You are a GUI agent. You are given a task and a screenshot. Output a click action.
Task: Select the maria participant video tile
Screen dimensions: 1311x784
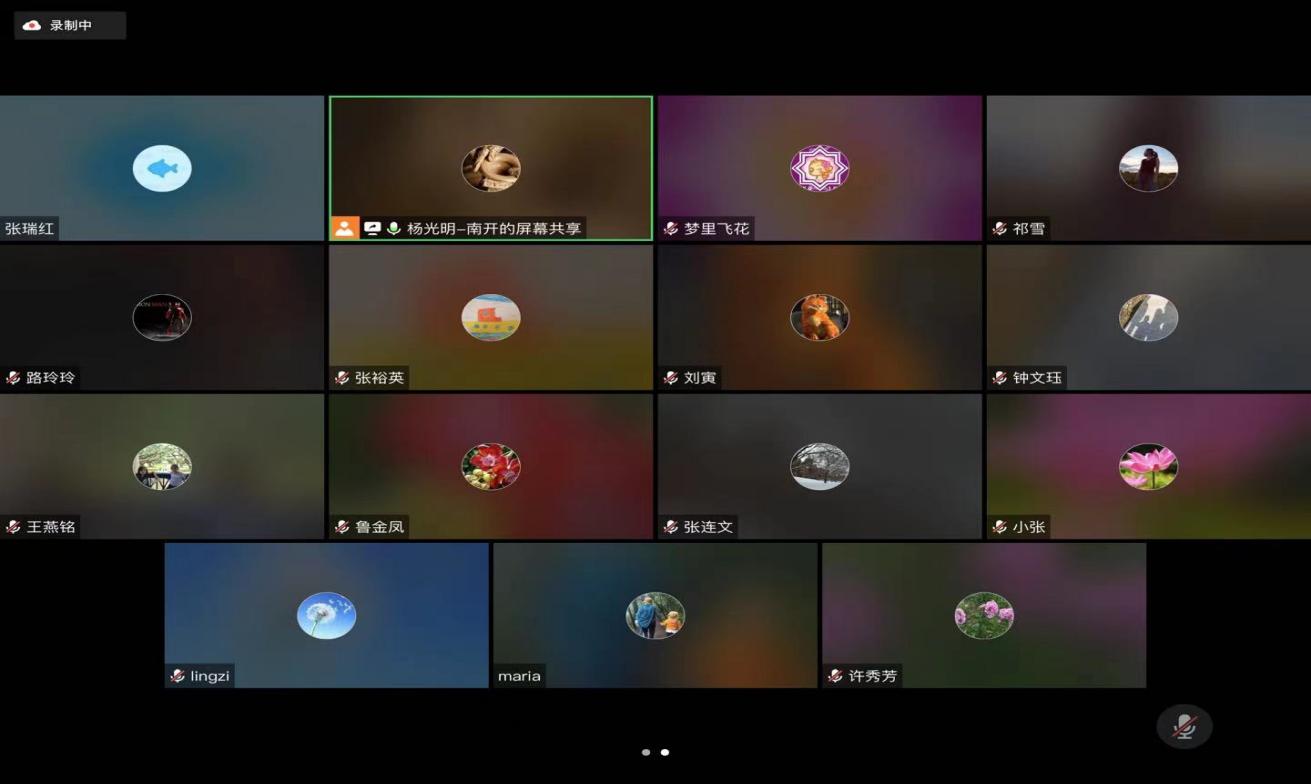tap(655, 615)
